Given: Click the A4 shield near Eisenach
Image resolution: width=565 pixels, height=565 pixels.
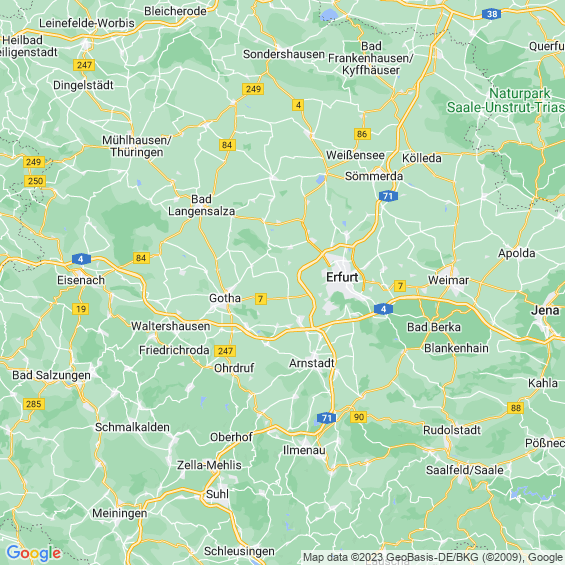Looking at the screenshot, I should pos(81,259).
